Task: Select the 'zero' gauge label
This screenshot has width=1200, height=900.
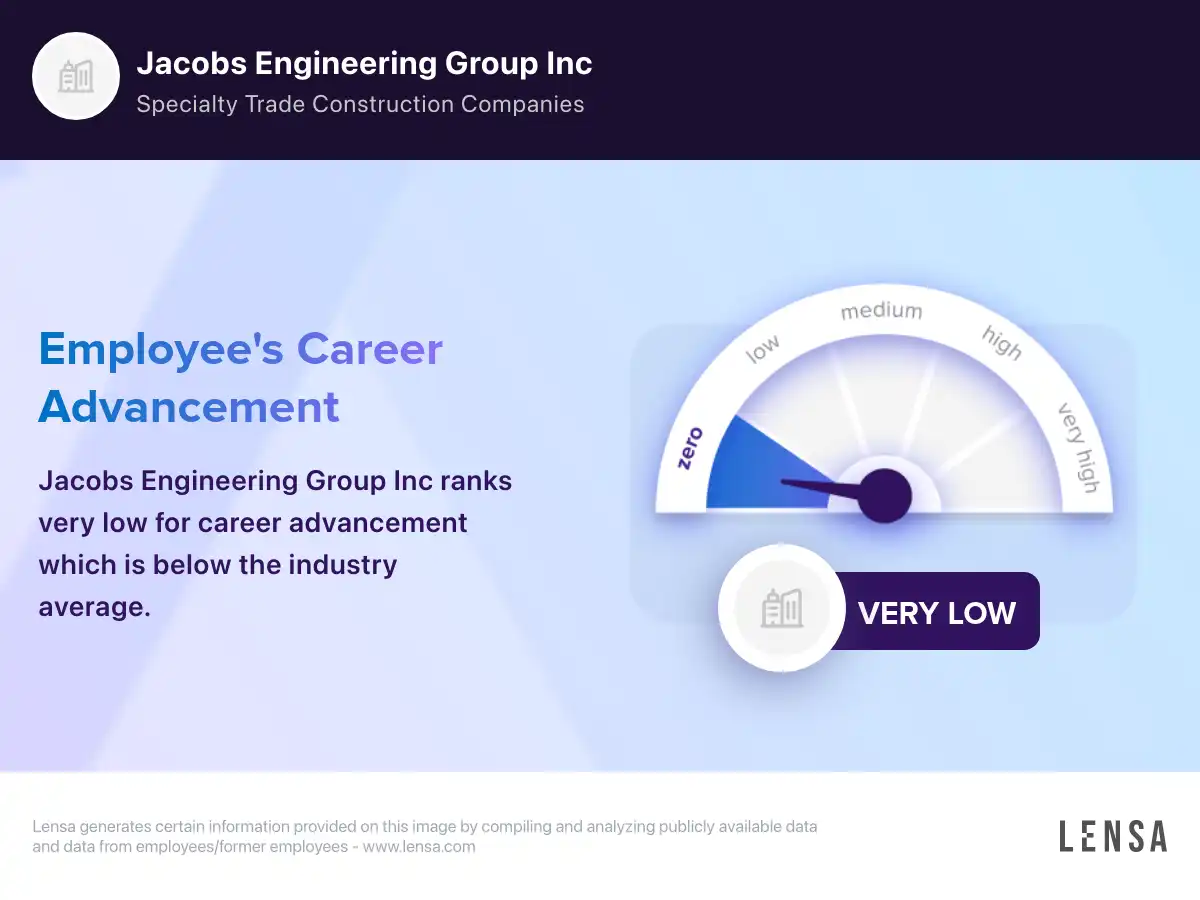Action: pyautogui.click(x=691, y=447)
